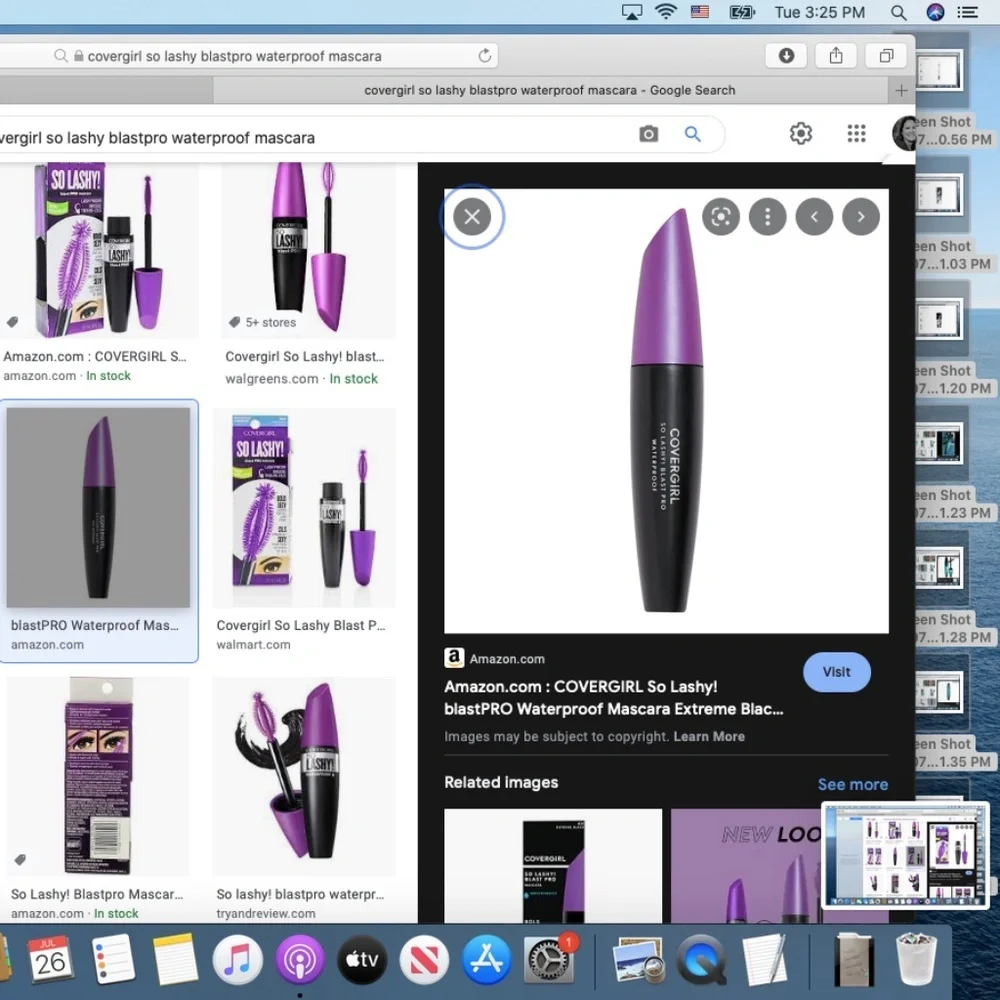Click the tryandreview.com source text
Image resolution: width=1000 pixels, height=1000 pixels.
click(x=265, y=913)
